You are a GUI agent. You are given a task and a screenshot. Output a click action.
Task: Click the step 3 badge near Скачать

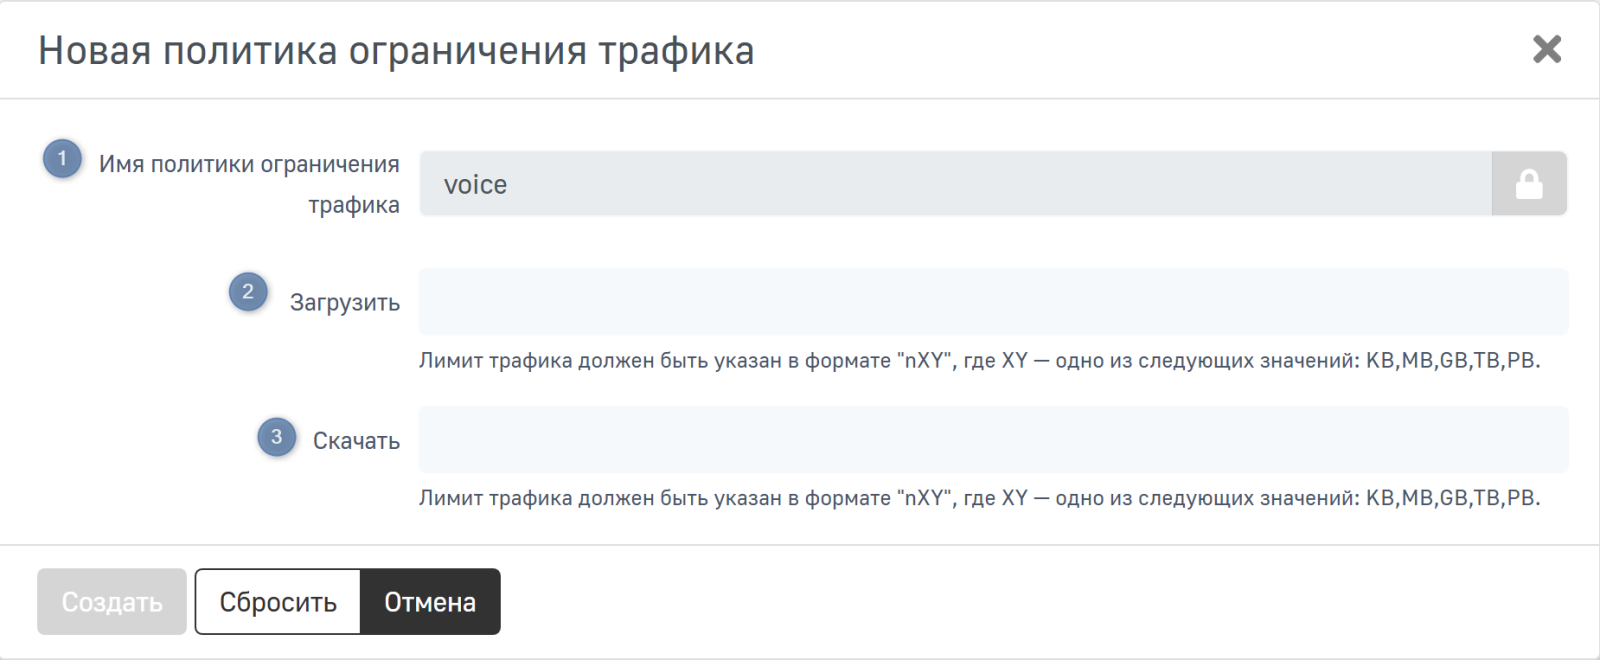pos(277,437)
